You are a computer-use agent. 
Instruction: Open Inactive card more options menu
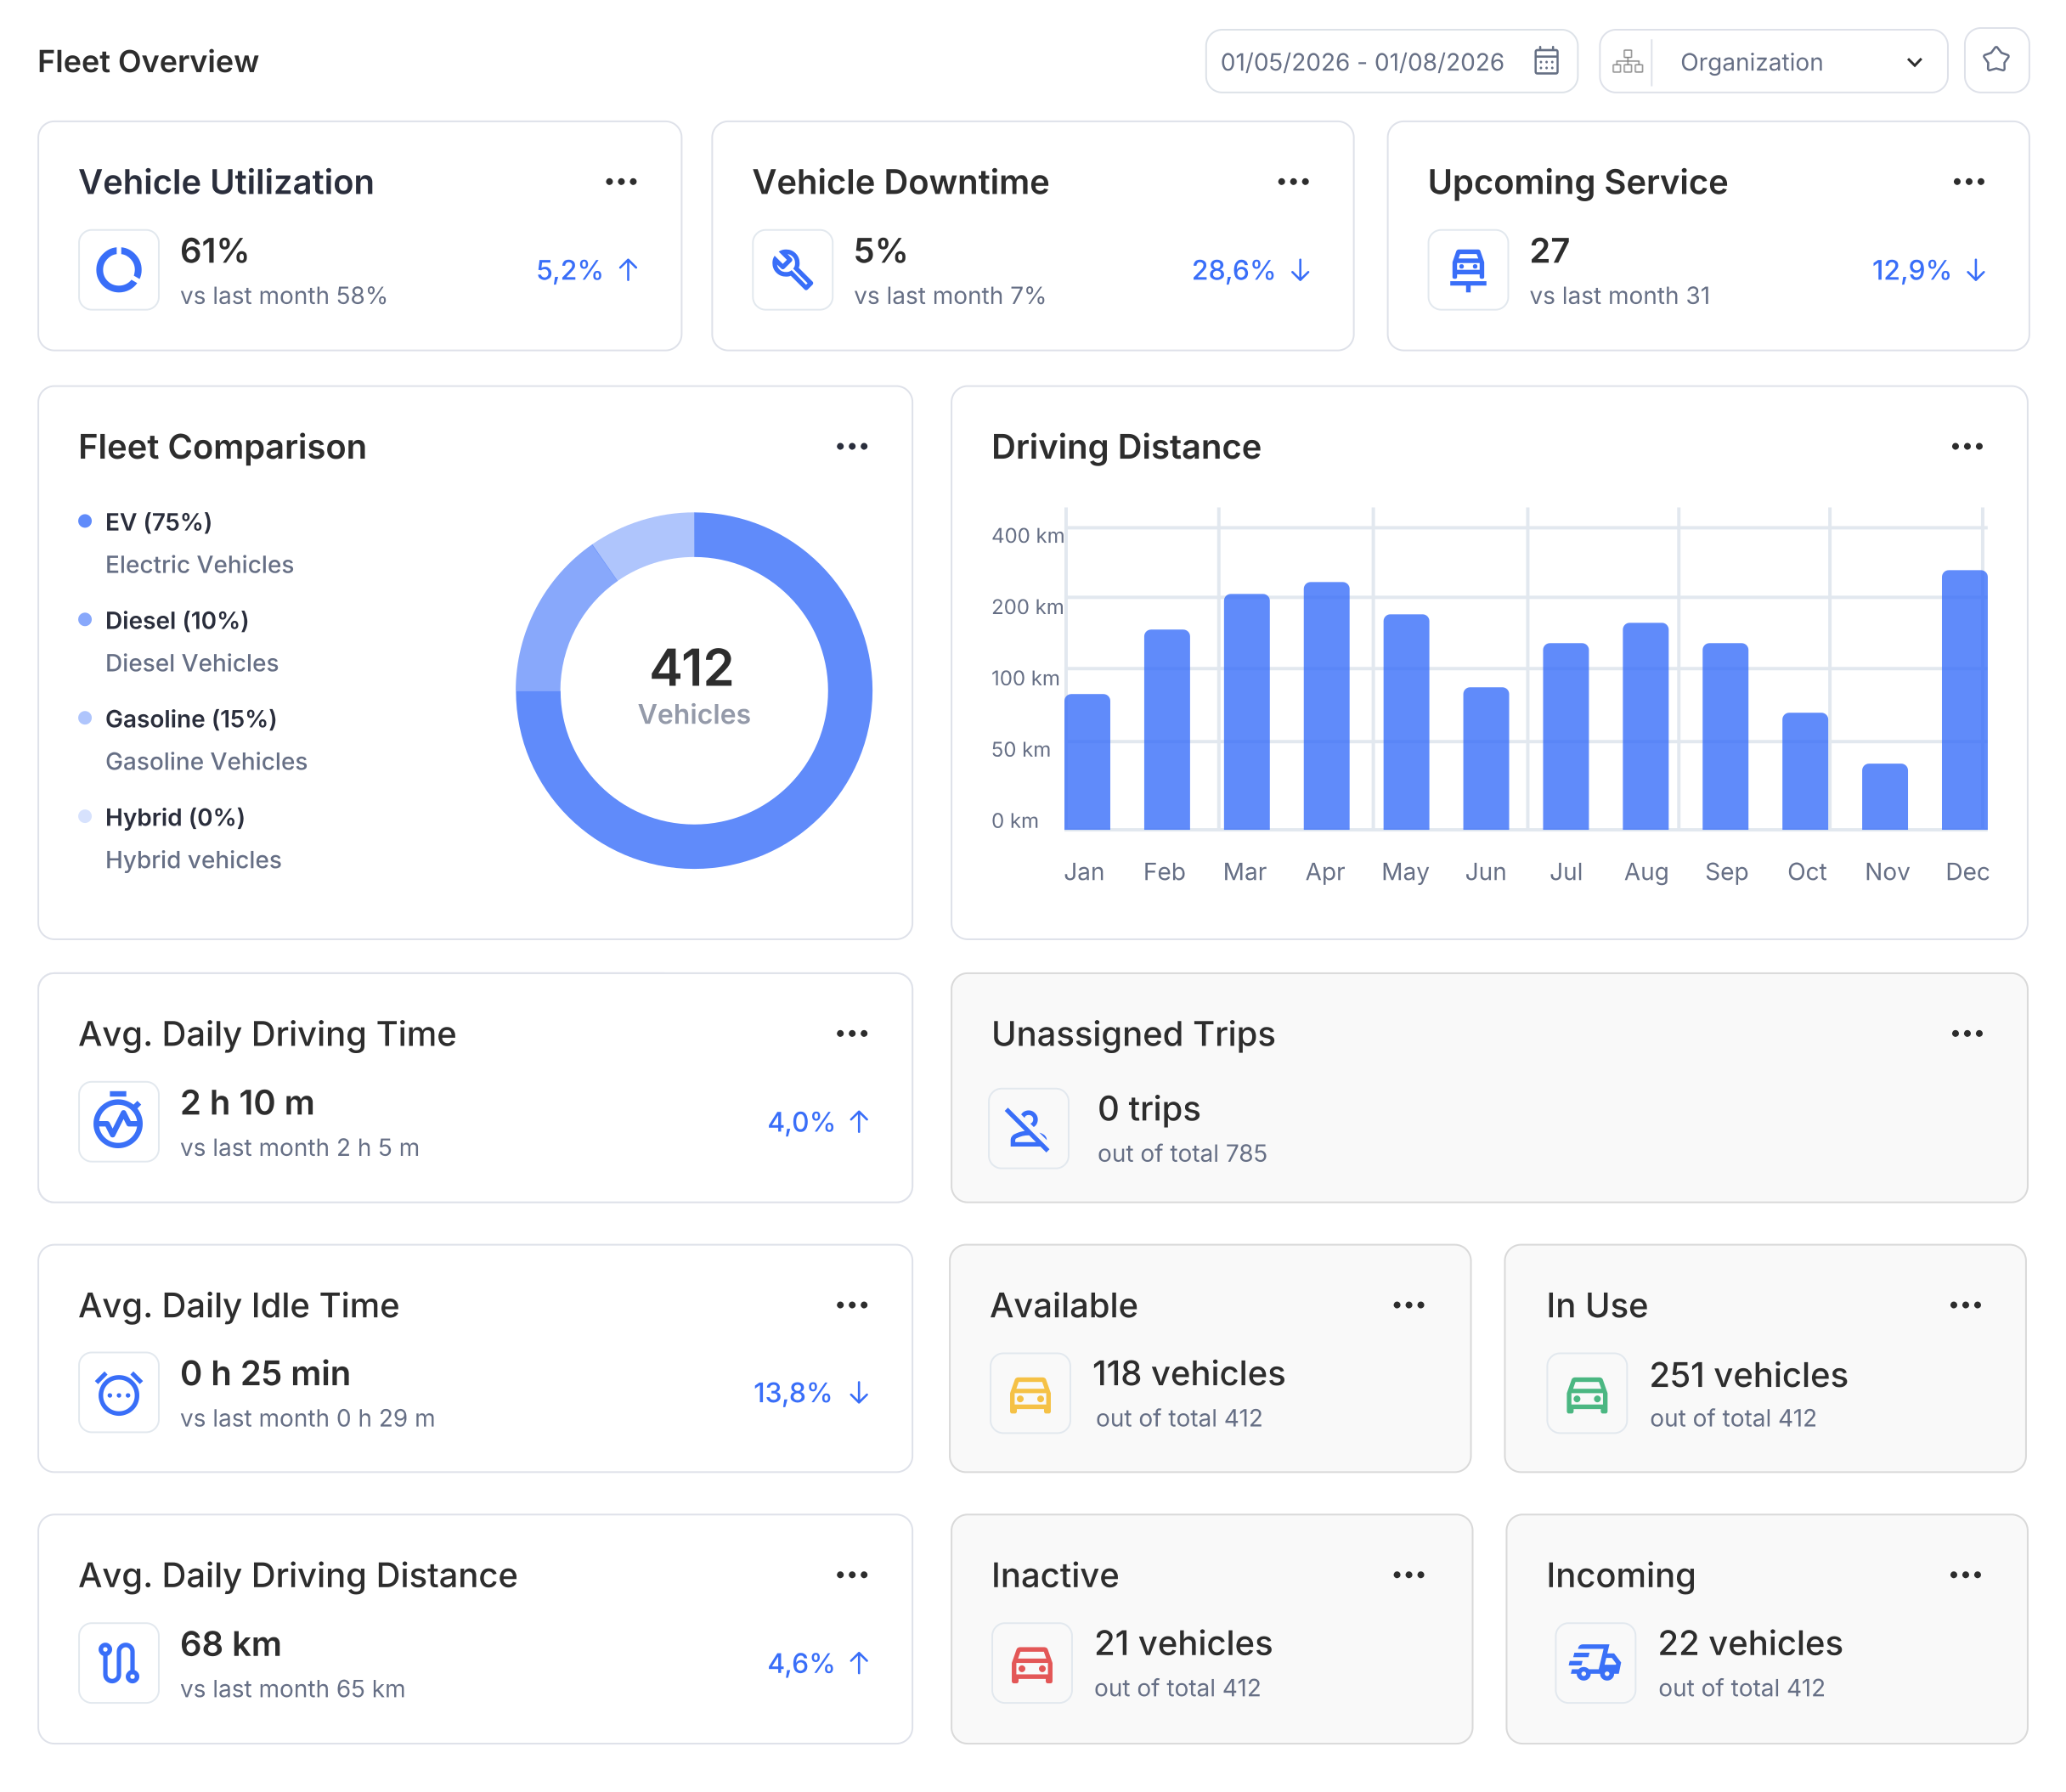pos(1408,1575)
